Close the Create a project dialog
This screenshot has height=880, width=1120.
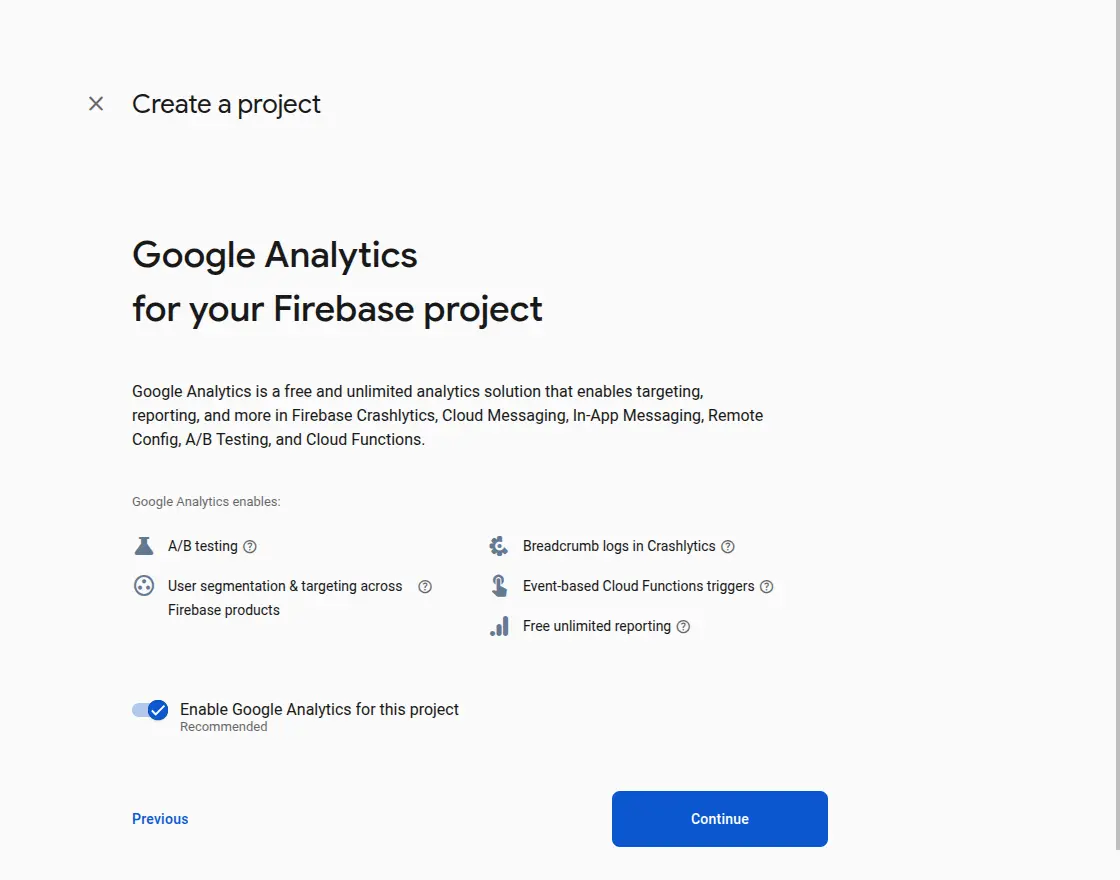click(x=96, y=104)
